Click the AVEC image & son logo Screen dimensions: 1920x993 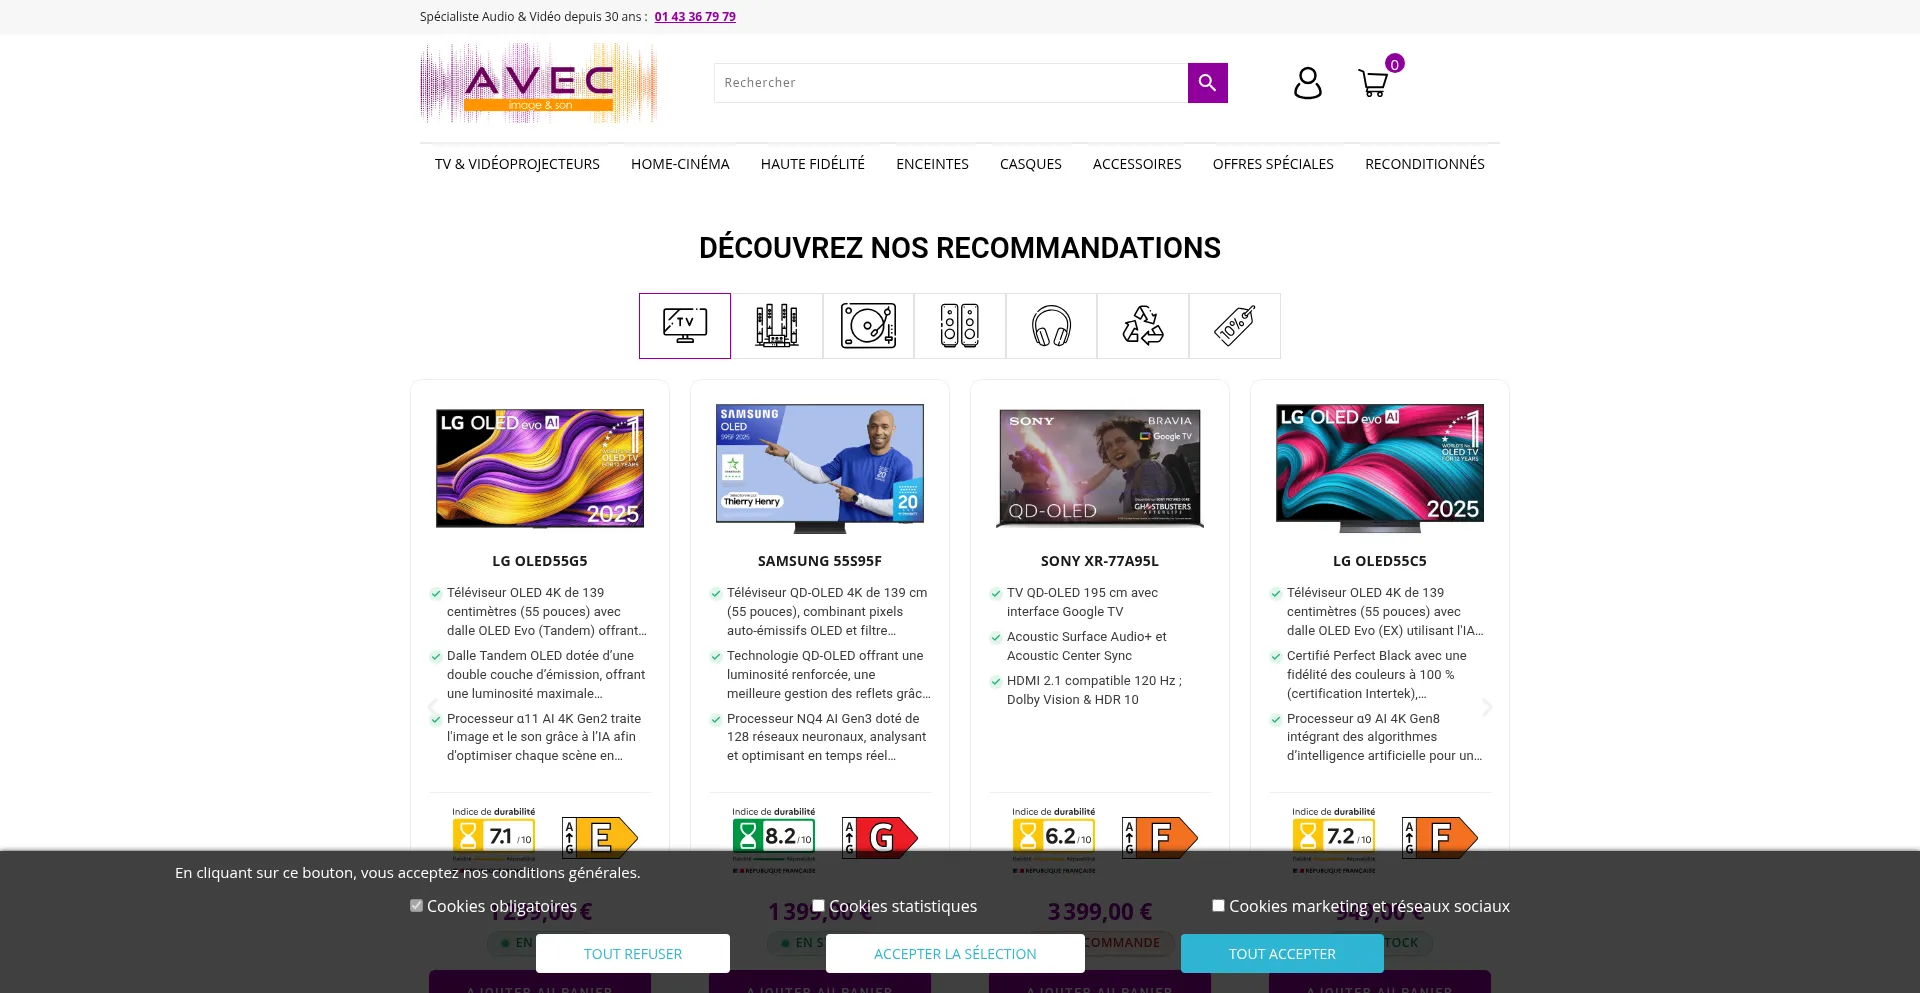click(x=538, y=83)
